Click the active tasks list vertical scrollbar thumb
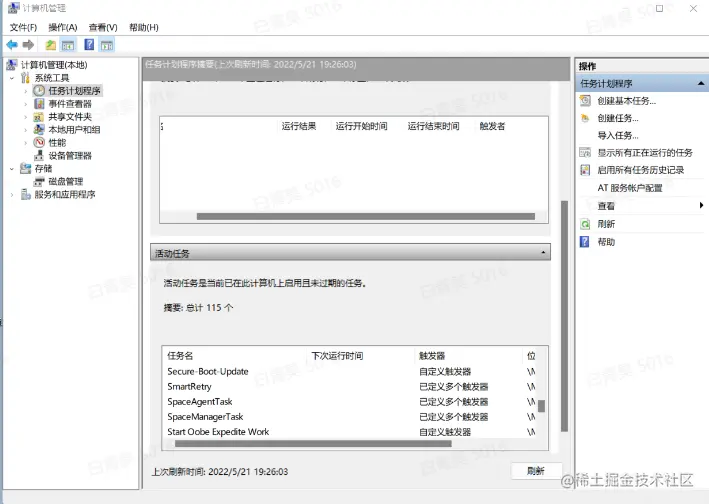This screenshot has height=504, width=709. tap(541, 406)
